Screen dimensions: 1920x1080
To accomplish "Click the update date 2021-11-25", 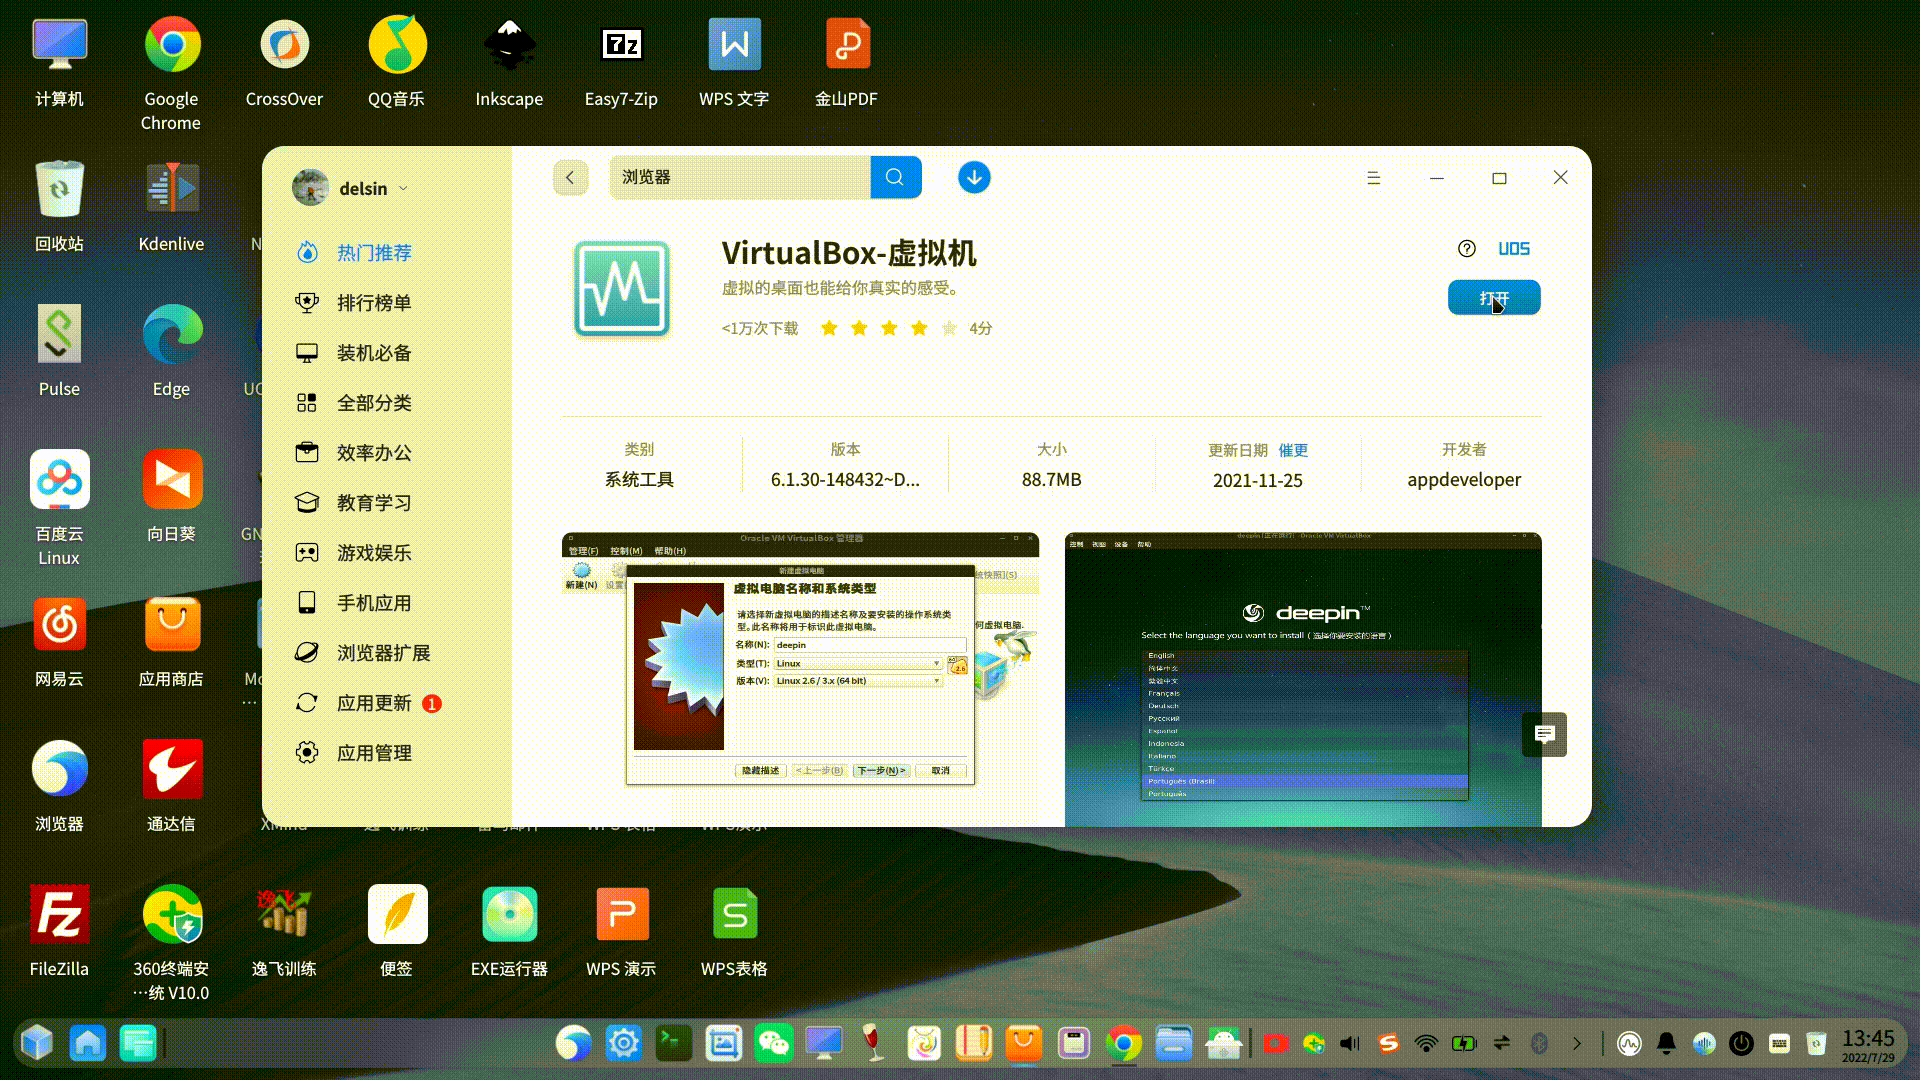I will point(1257,481).
